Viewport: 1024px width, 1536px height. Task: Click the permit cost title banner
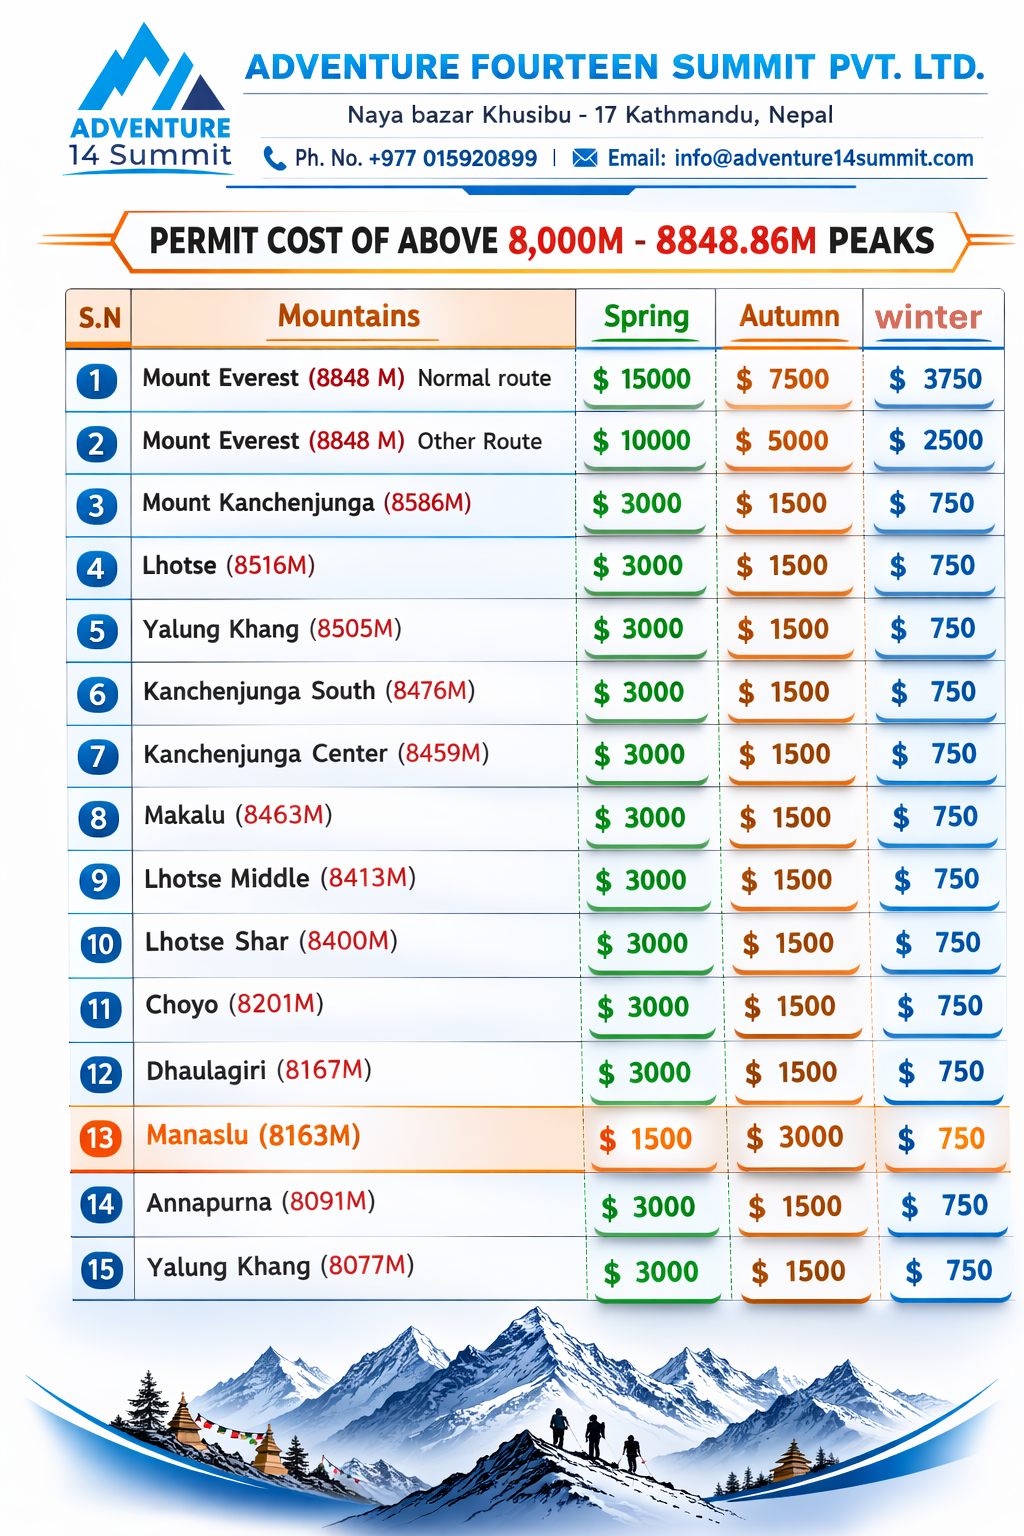[x=541, y=241]
